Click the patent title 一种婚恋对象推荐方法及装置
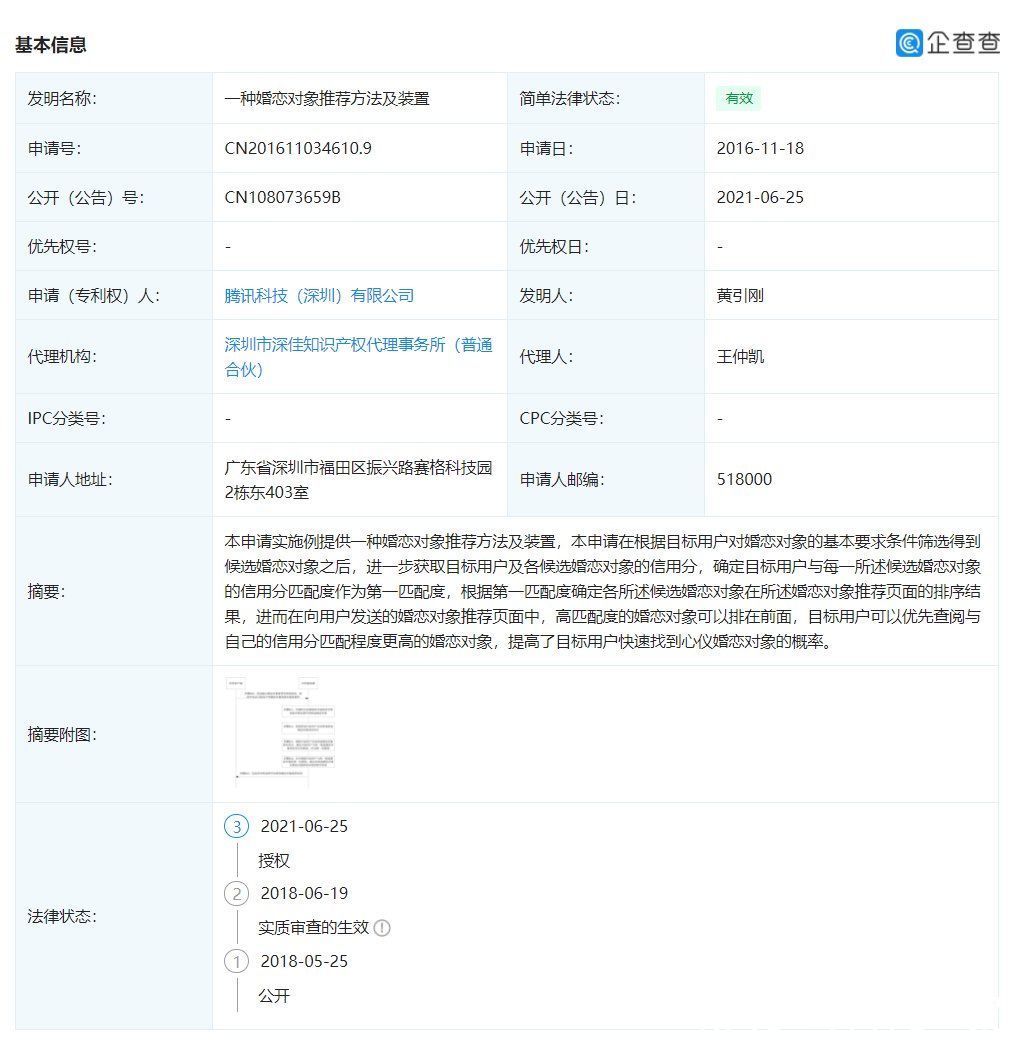 pos(327,99)
